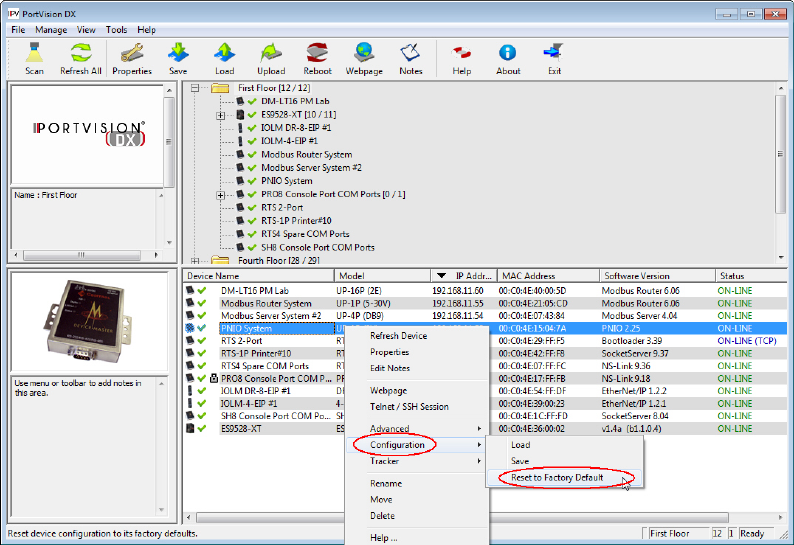Image resolution: width=794 pixels, height=545 pixels.
Task: Click the device icon of the IOLM DR-8-EIP #1 table row
Action: tap(190, 391)
